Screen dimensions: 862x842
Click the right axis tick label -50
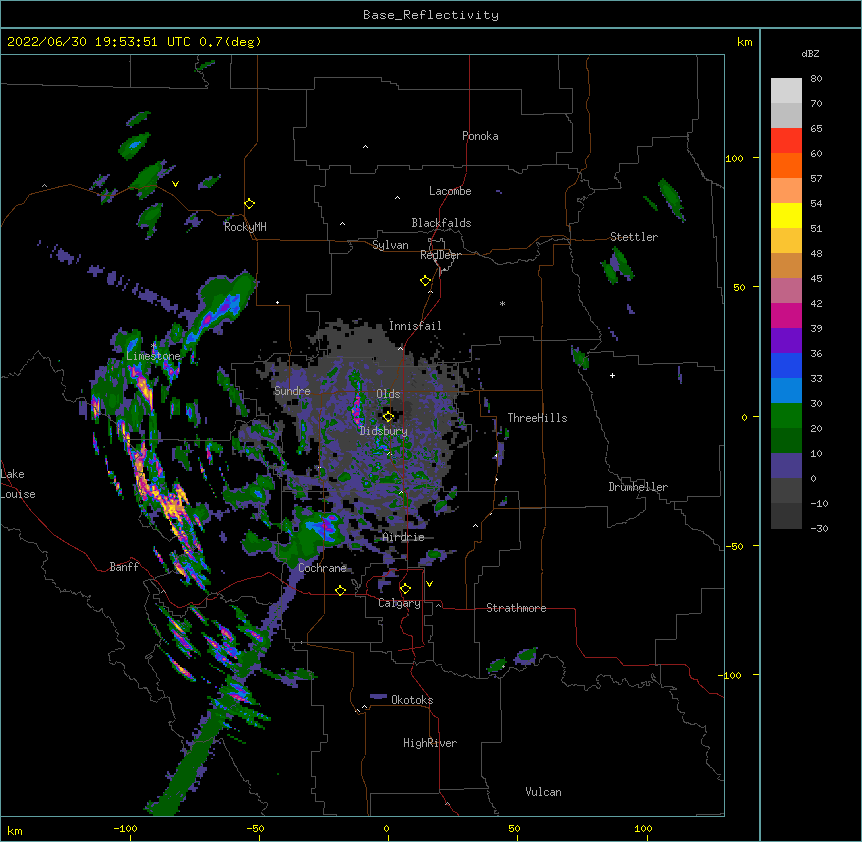coord(734,546)
